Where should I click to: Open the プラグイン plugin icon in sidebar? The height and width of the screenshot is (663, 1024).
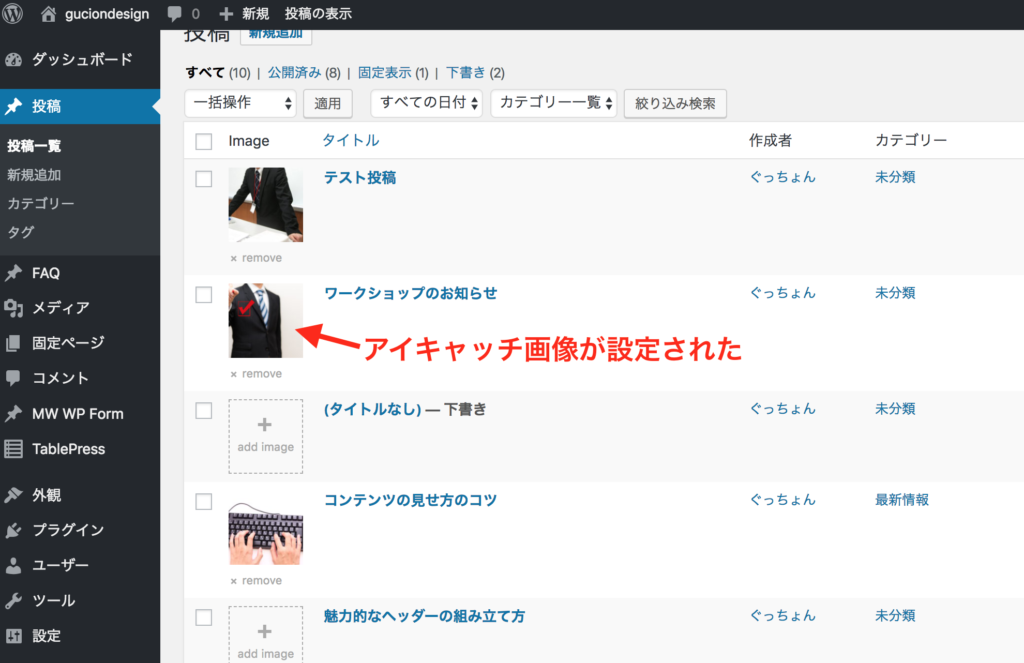[x=14, y=530]
